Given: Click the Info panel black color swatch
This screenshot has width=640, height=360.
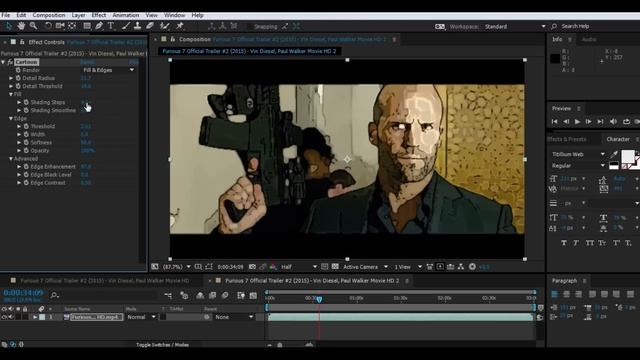Looking at the screenshot, I should [555, 58].
